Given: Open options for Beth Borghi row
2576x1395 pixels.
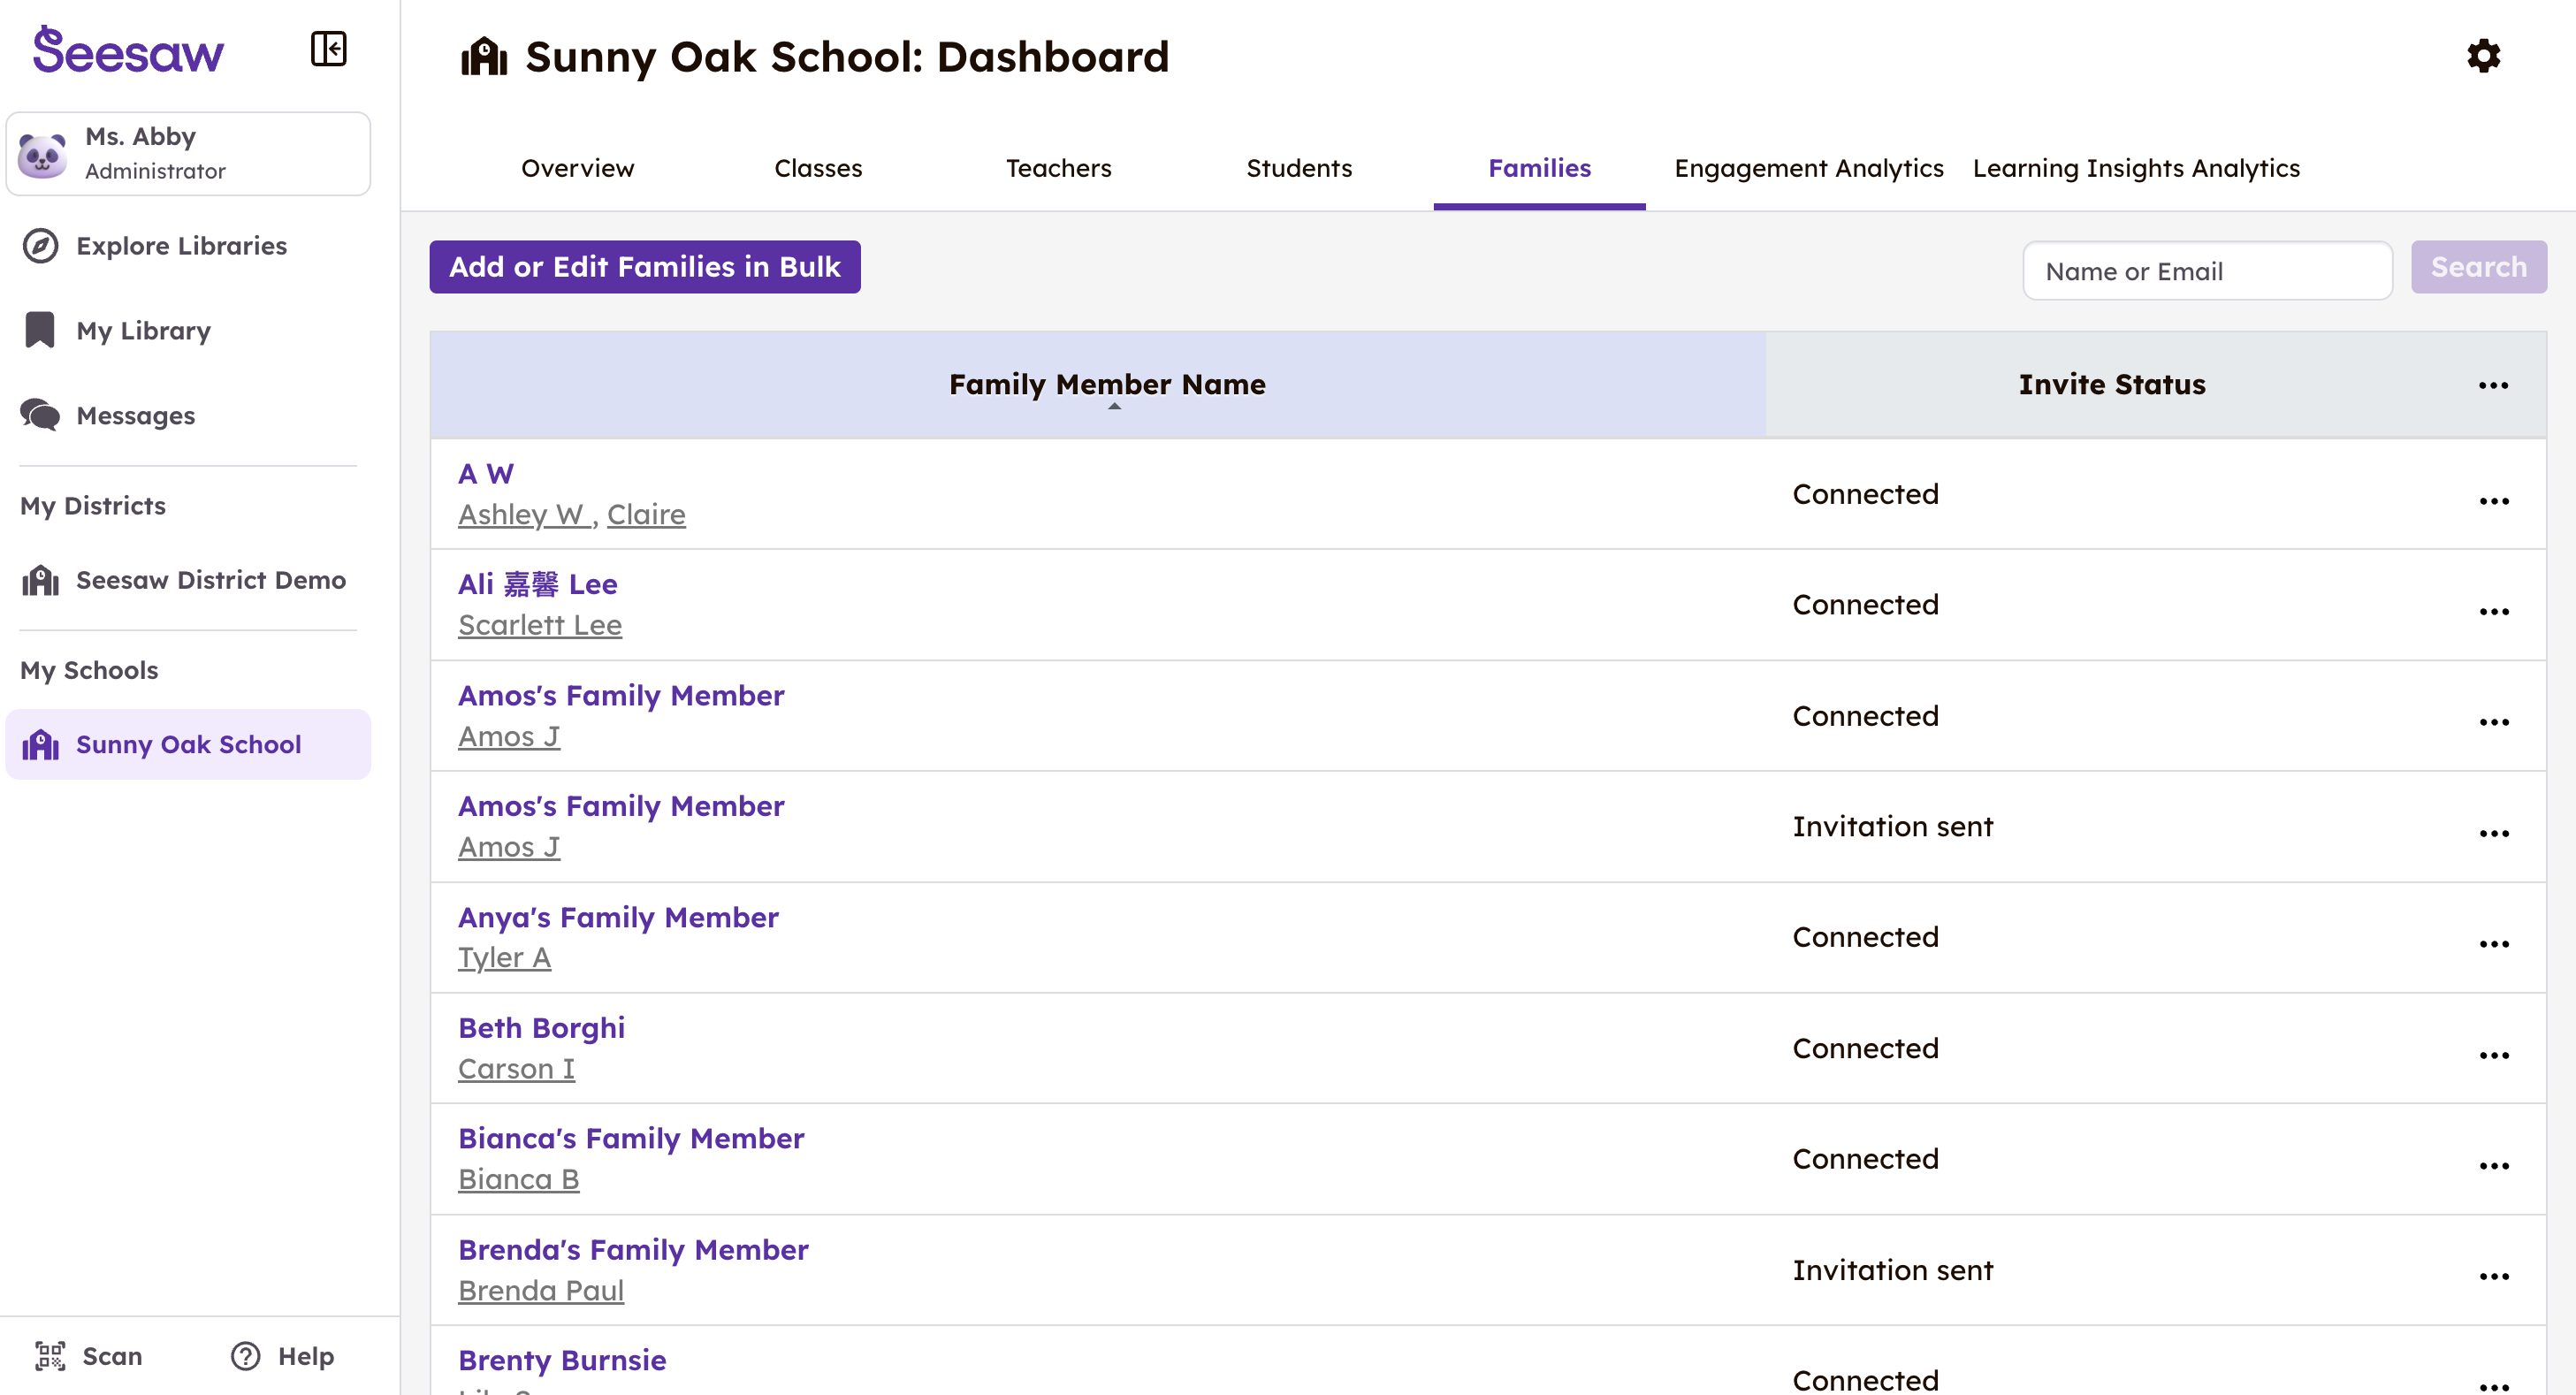Looking at the screenshot, I should pyautogui.click(x=2493, y=1055).
